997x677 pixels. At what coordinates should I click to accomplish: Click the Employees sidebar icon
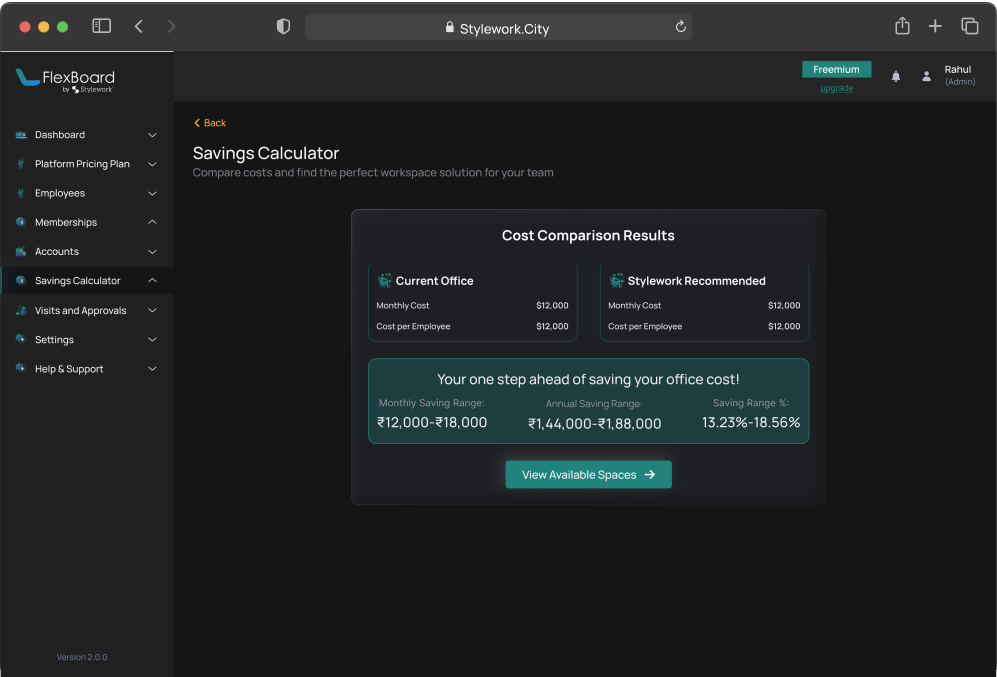coord(21,193)
